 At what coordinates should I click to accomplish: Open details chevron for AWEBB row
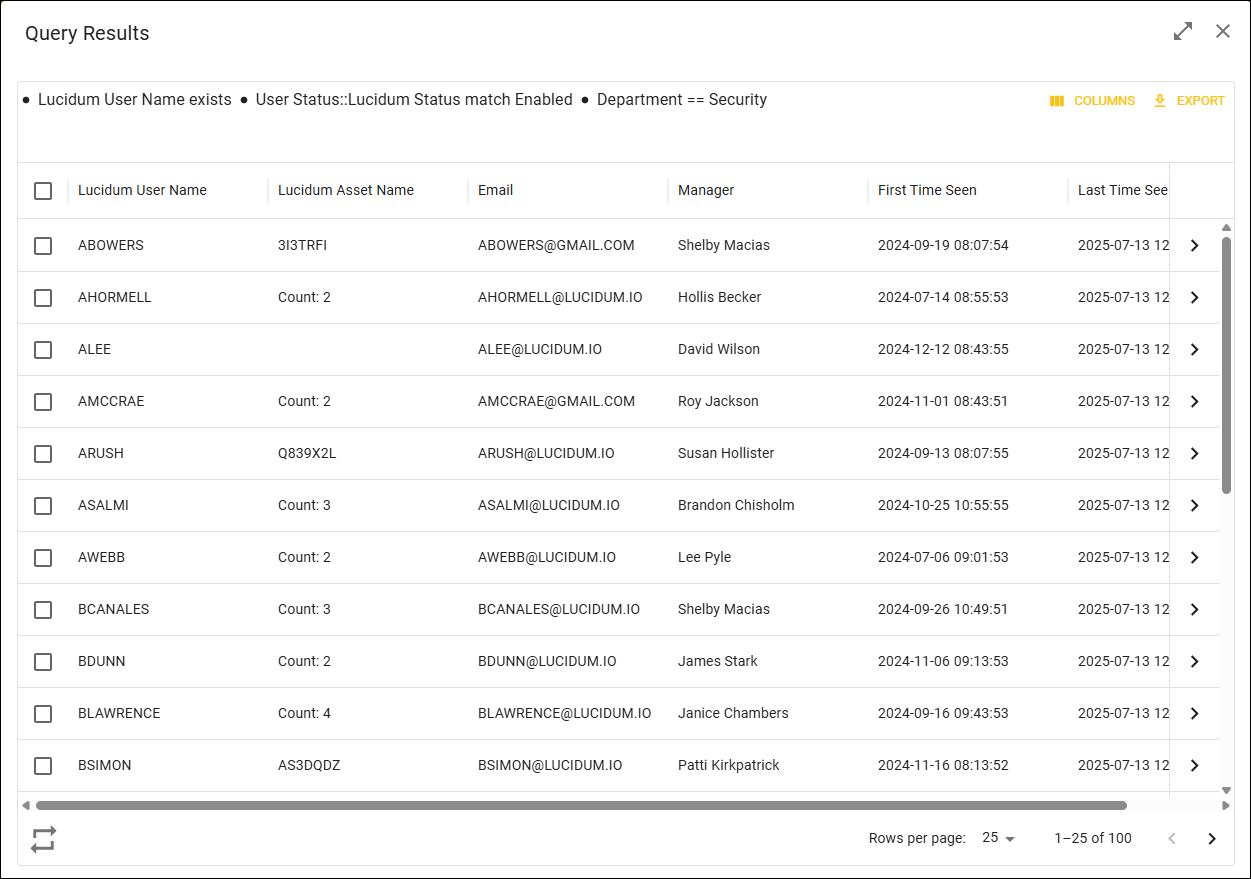pyautogui.click(x=1194, y=558)
